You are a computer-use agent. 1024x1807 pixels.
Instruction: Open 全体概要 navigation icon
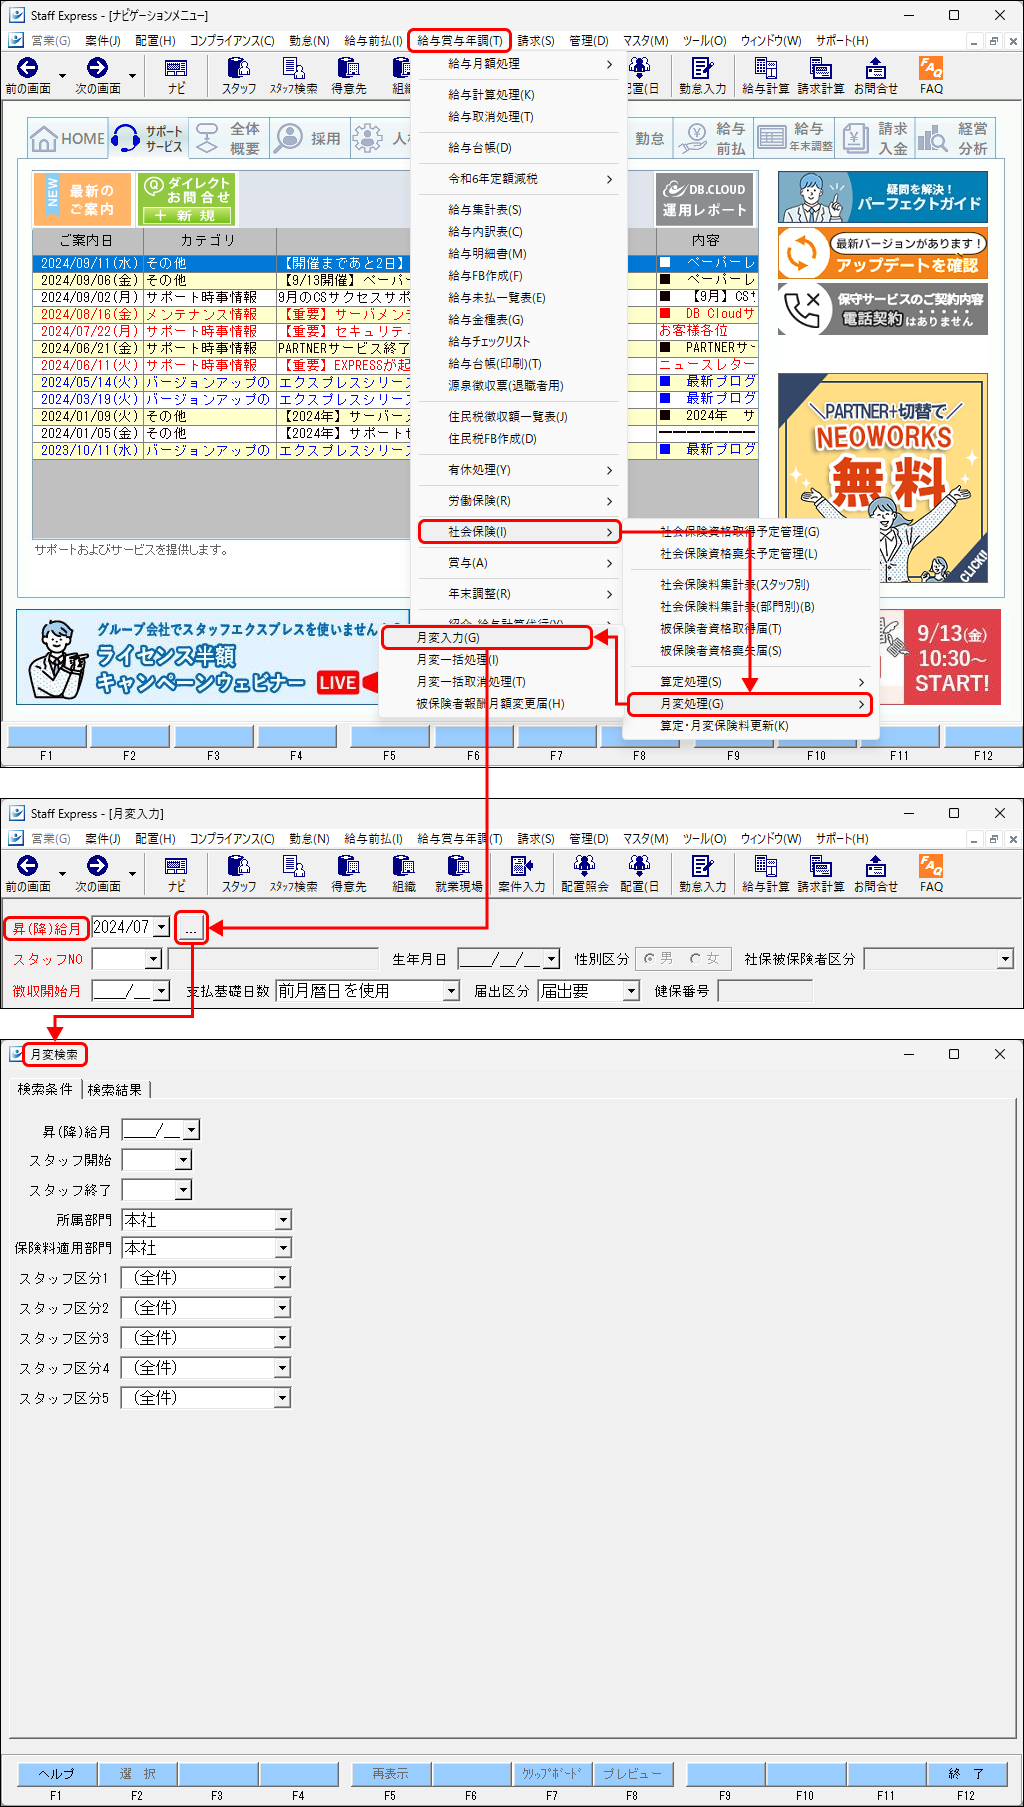(229, 138)
